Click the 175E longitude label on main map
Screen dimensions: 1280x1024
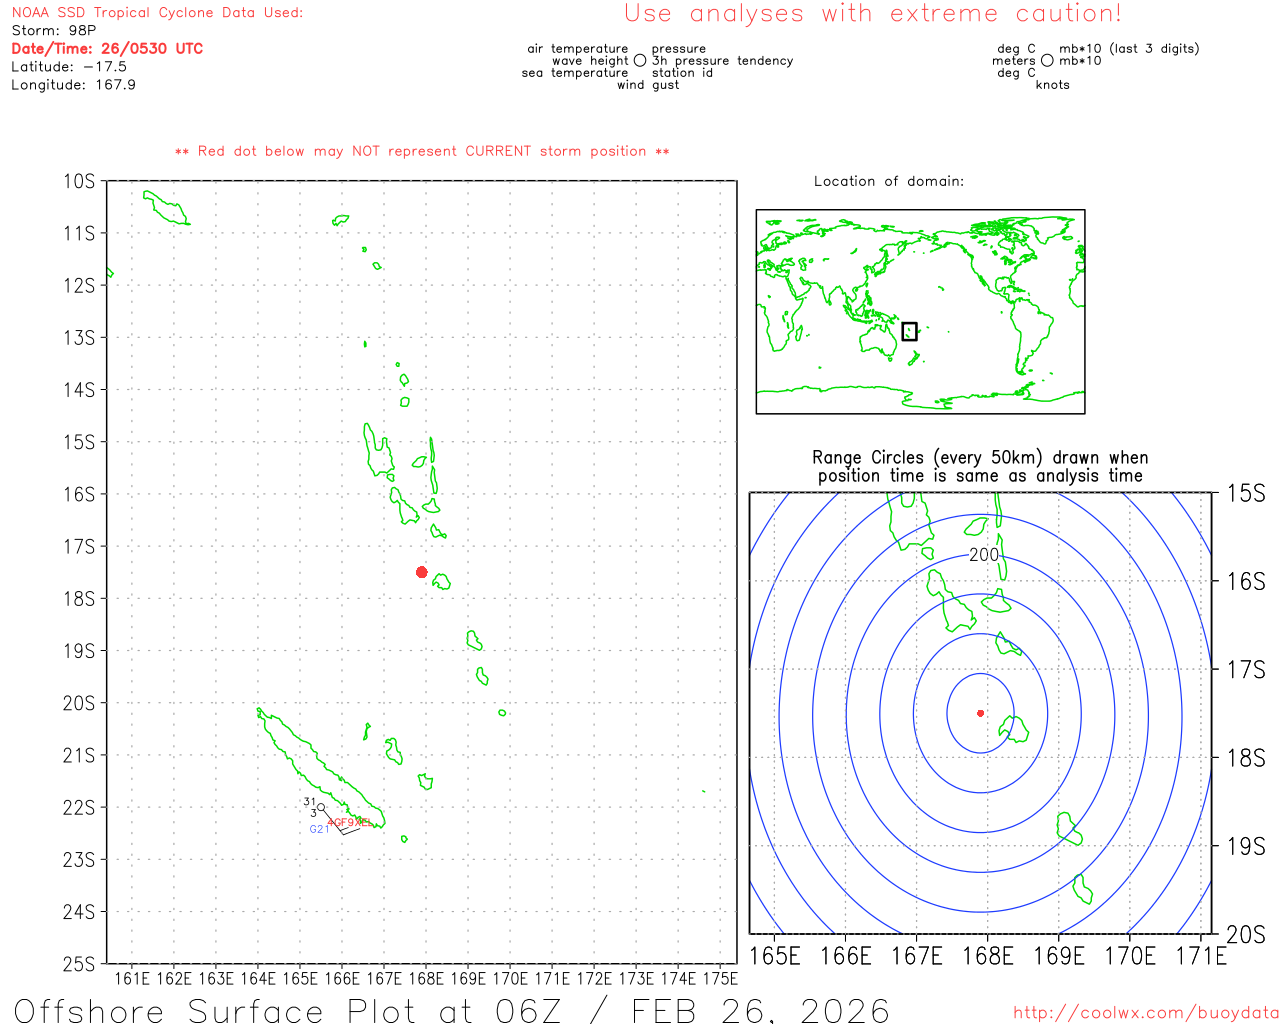pos(720,979)
